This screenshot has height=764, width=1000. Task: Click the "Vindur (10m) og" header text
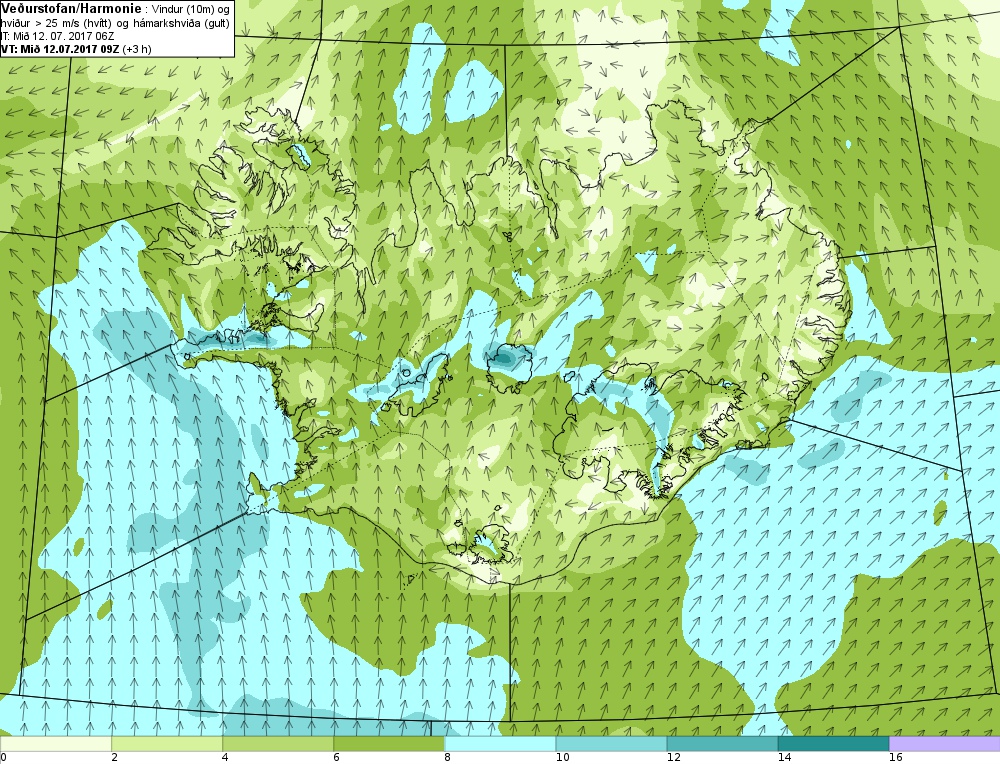click(x=189, y=10)
